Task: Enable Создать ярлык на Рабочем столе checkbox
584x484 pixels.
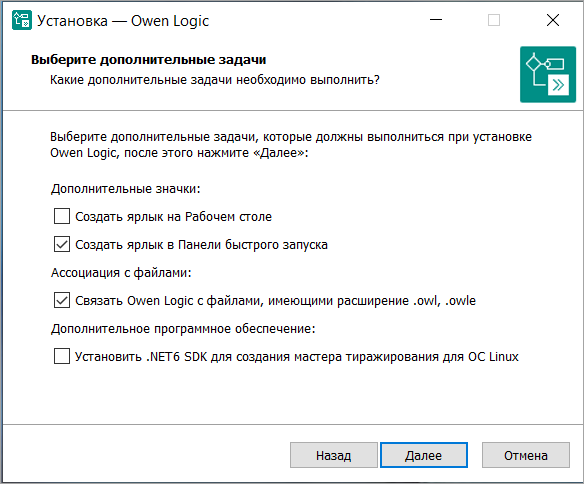Action: pyautogui.click(x=62, y=216)
